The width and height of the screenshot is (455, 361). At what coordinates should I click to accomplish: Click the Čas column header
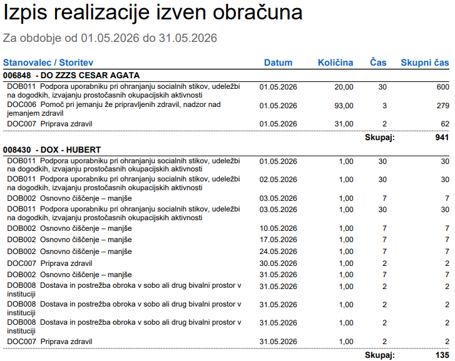point(378,62)
